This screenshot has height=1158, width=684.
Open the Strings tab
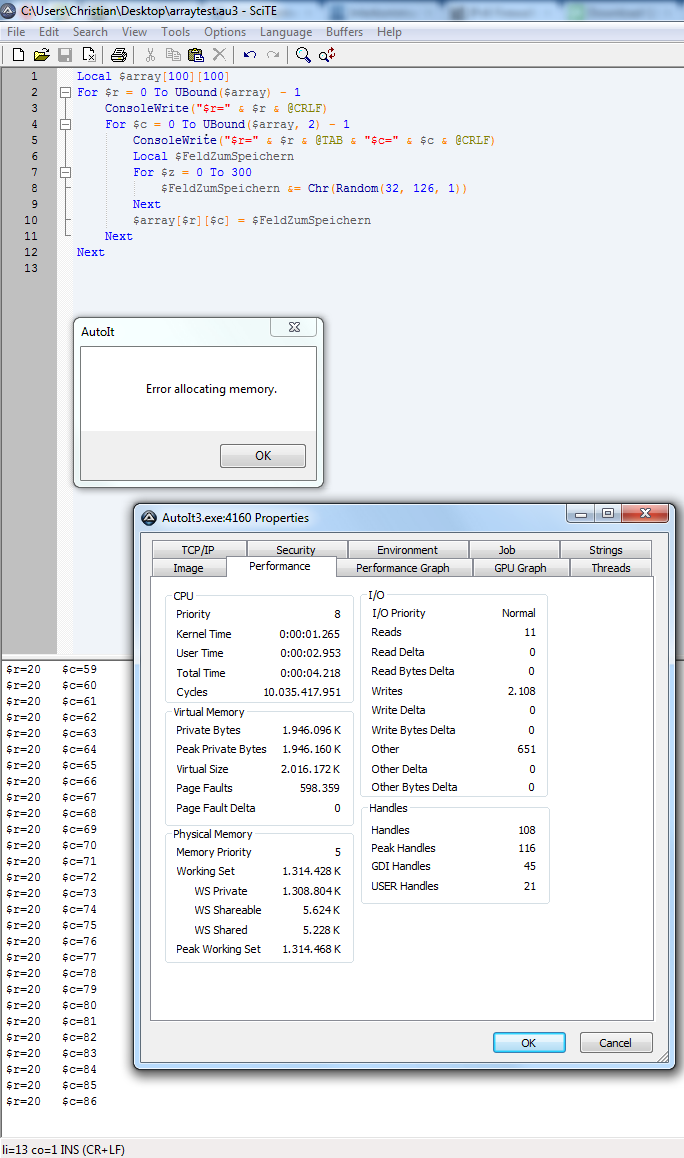click(605, 550)
